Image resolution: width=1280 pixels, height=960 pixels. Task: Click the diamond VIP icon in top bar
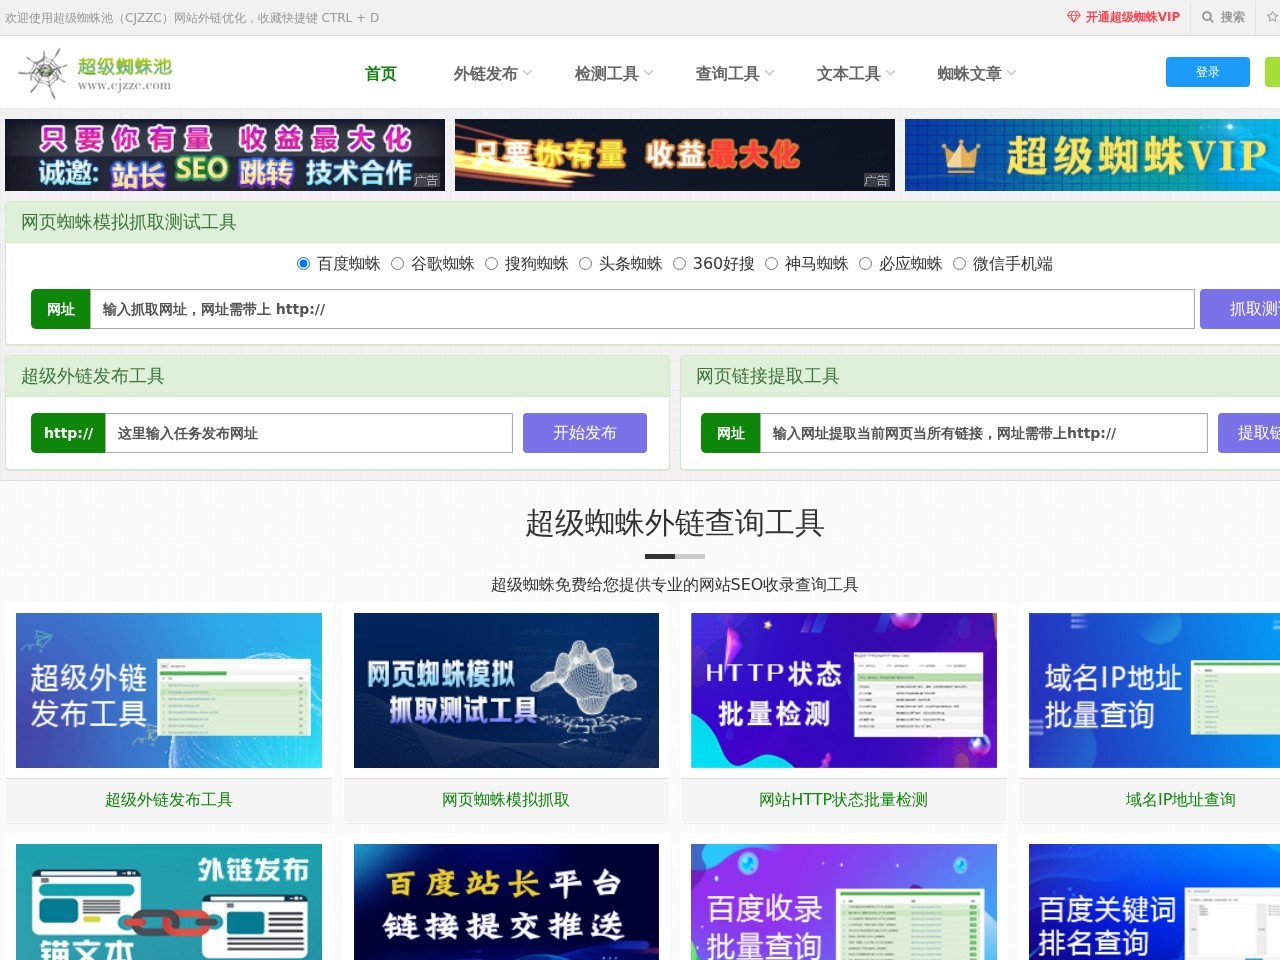1072,17
